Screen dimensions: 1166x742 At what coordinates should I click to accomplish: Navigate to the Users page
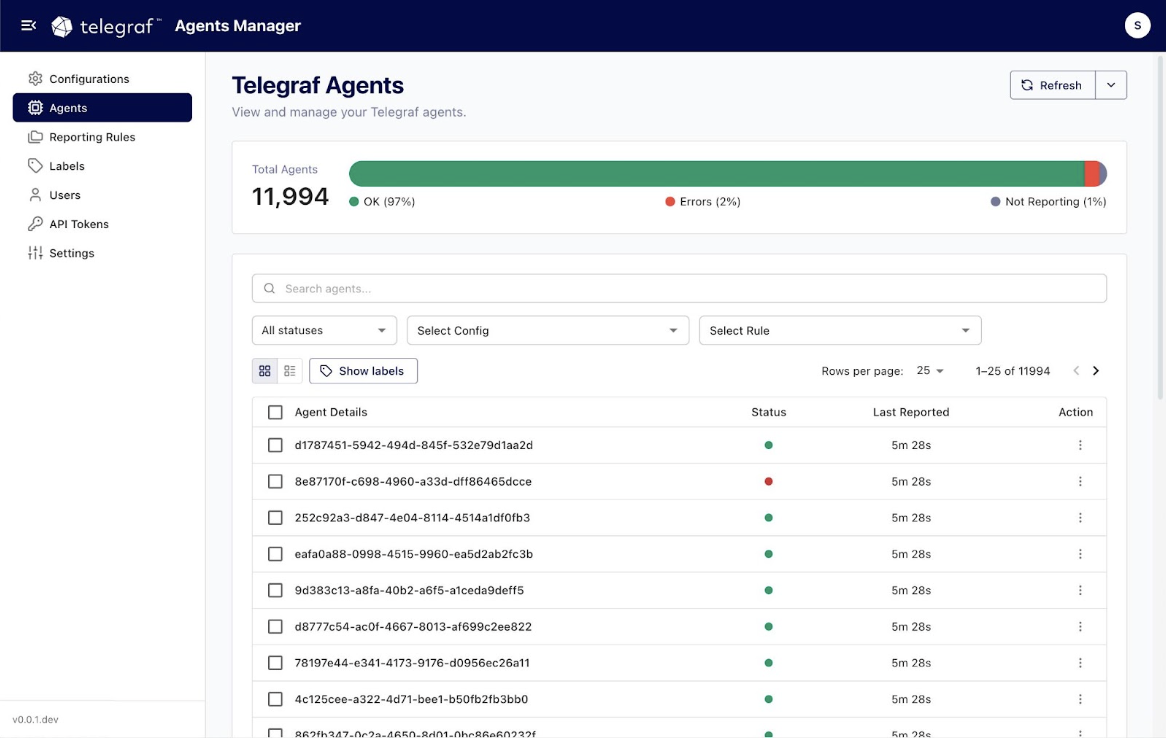point(102,195)
